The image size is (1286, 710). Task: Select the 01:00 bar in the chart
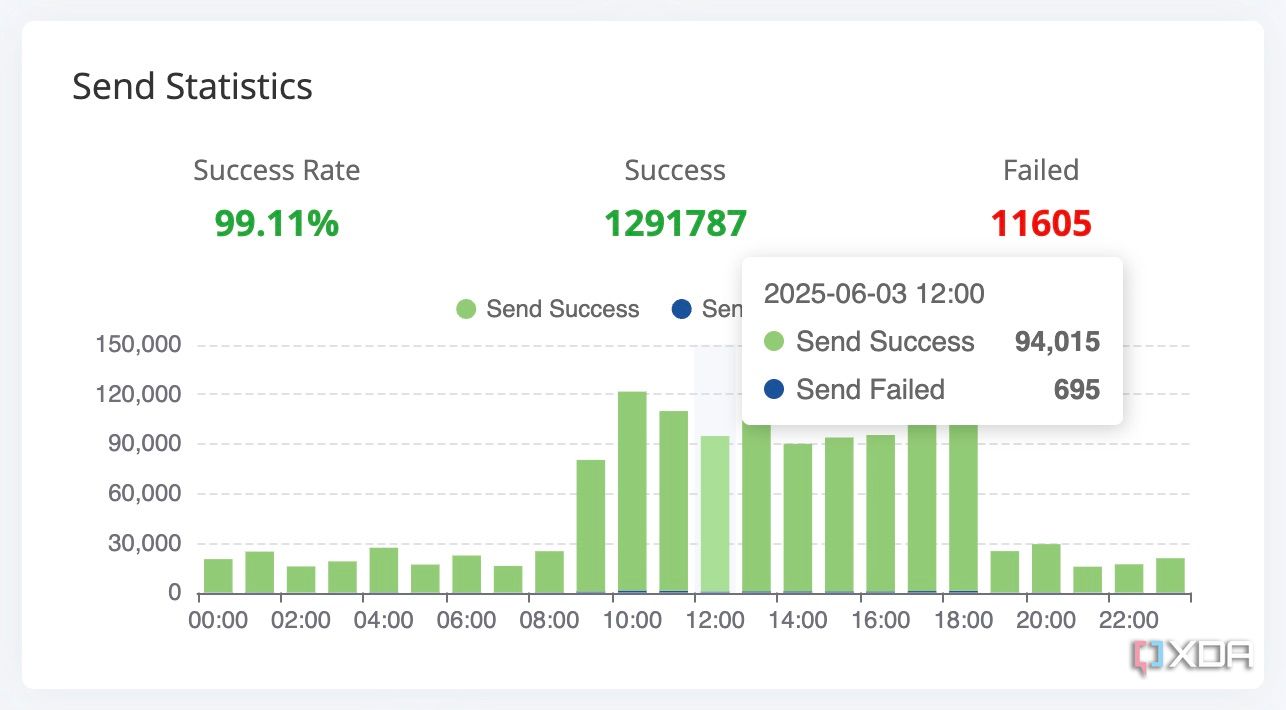click(x=260, y=573)
